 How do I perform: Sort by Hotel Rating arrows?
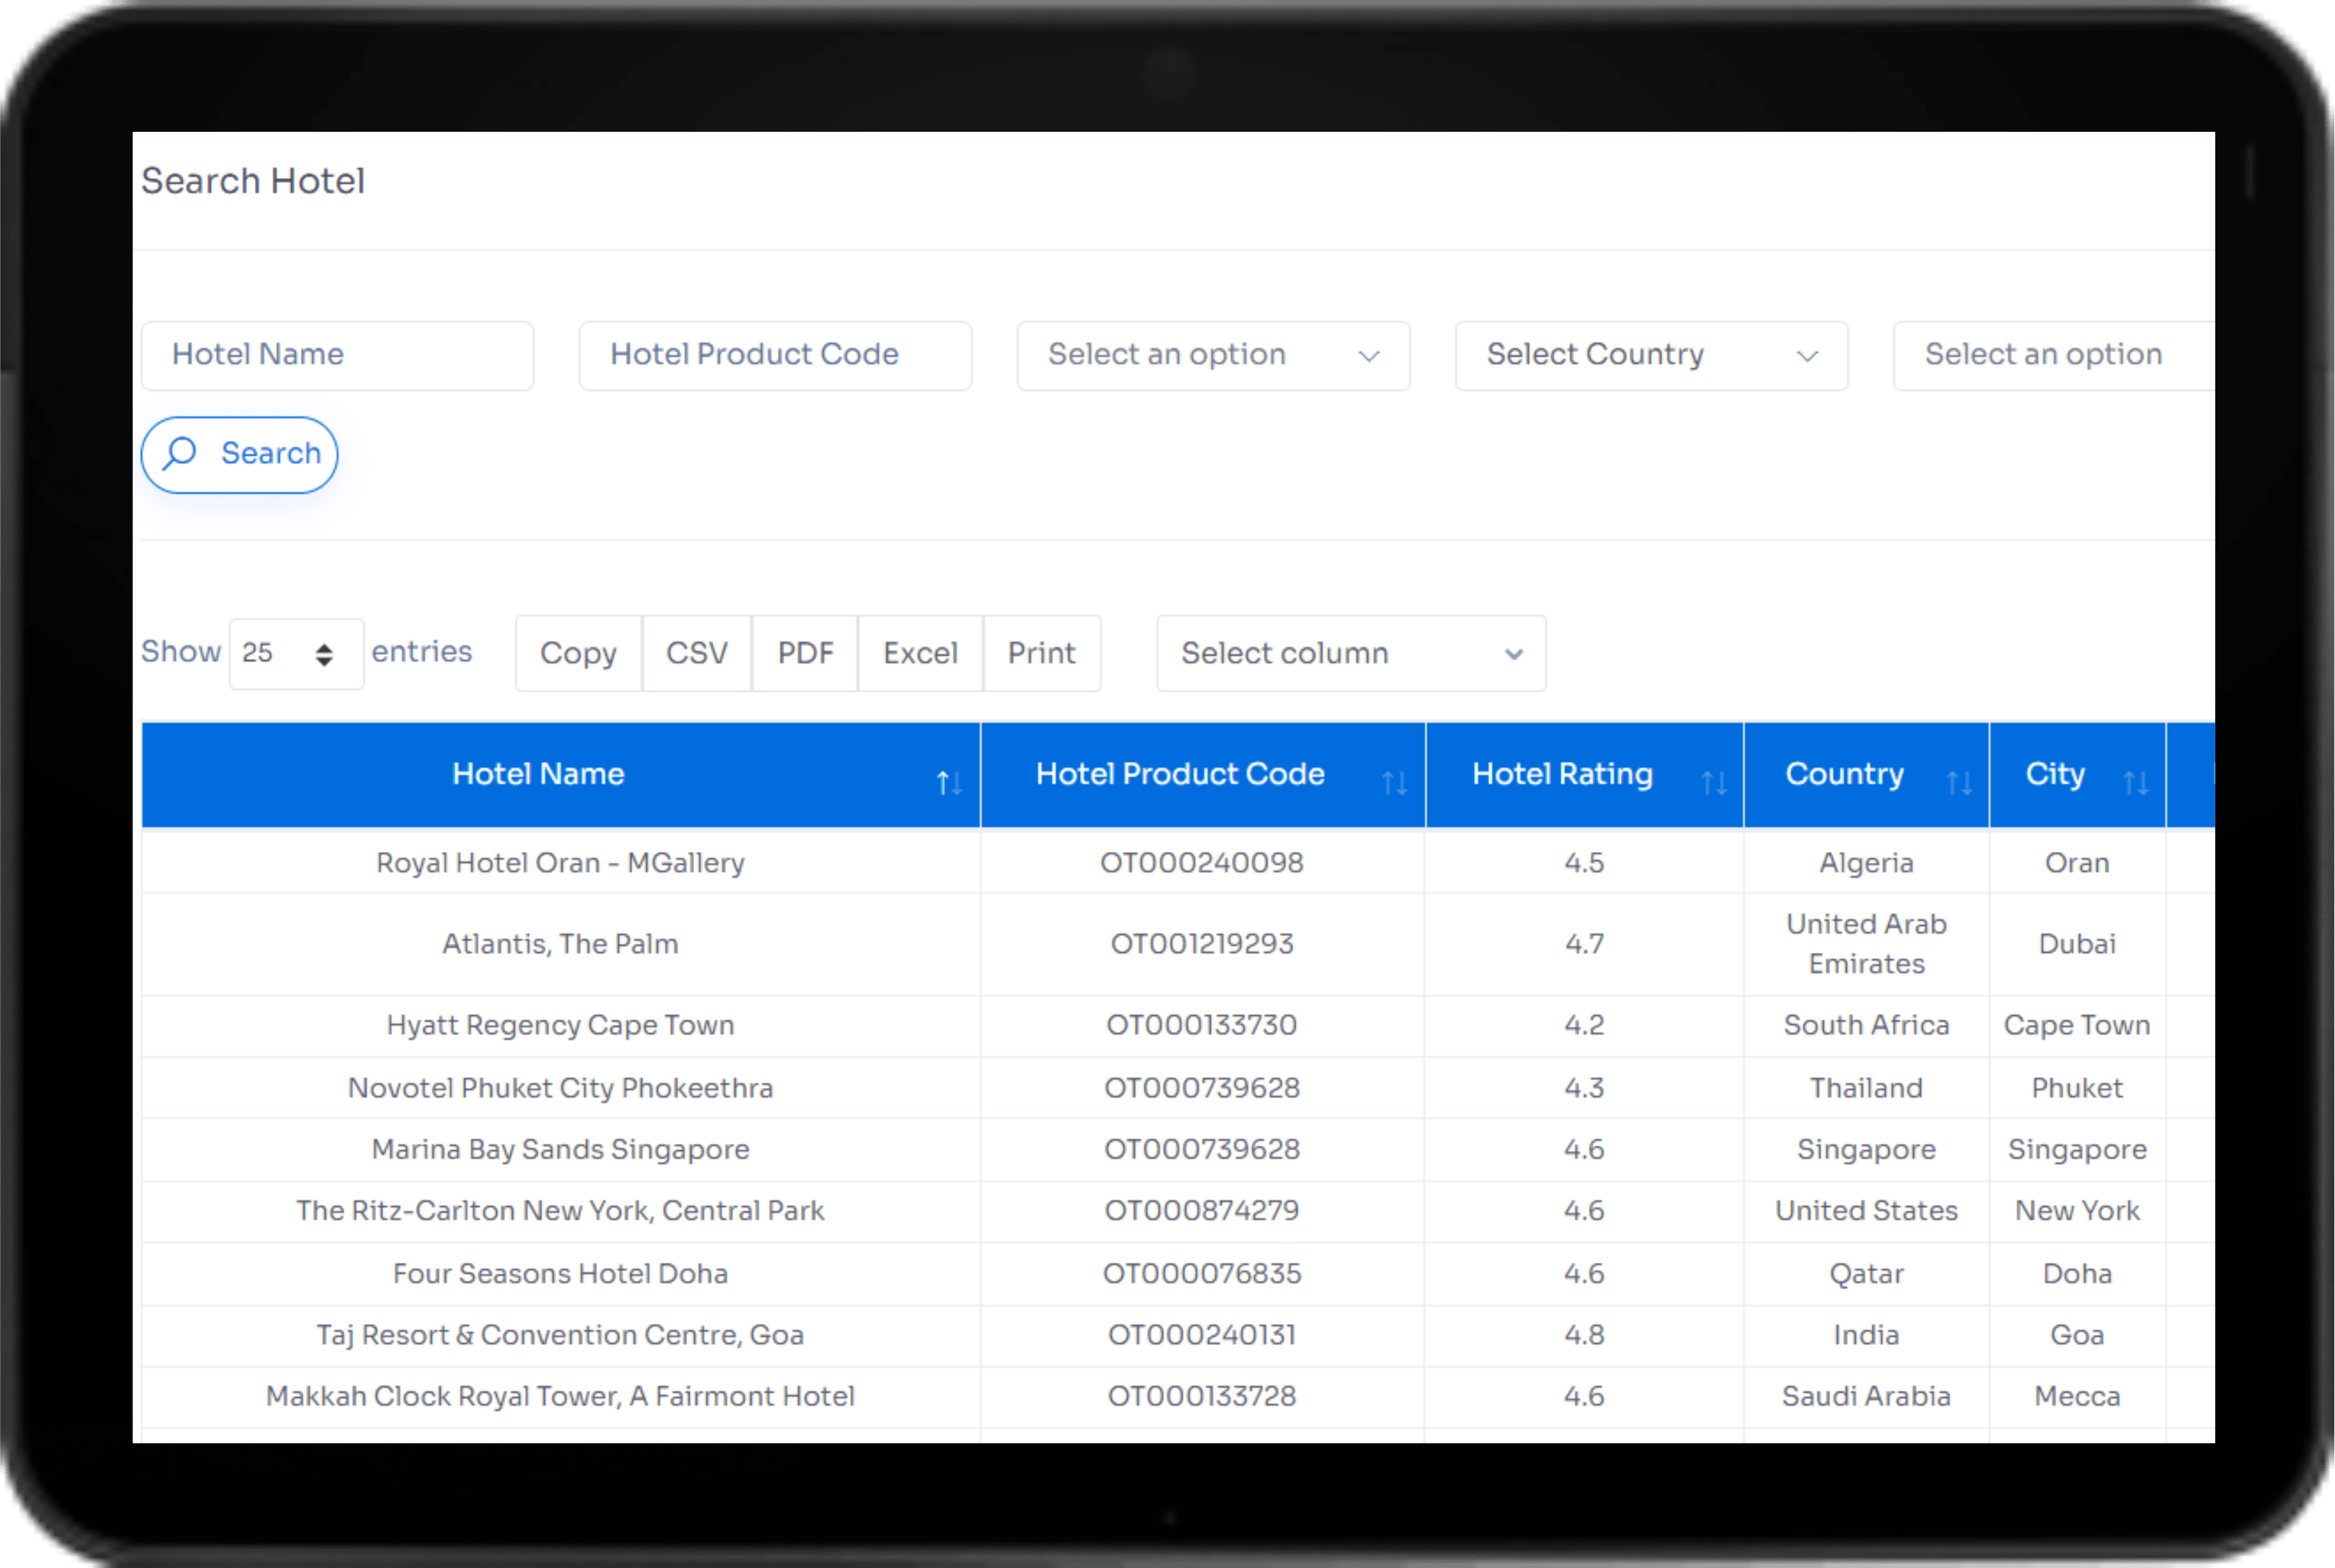pyautogui.click(x=1714, y=782)
